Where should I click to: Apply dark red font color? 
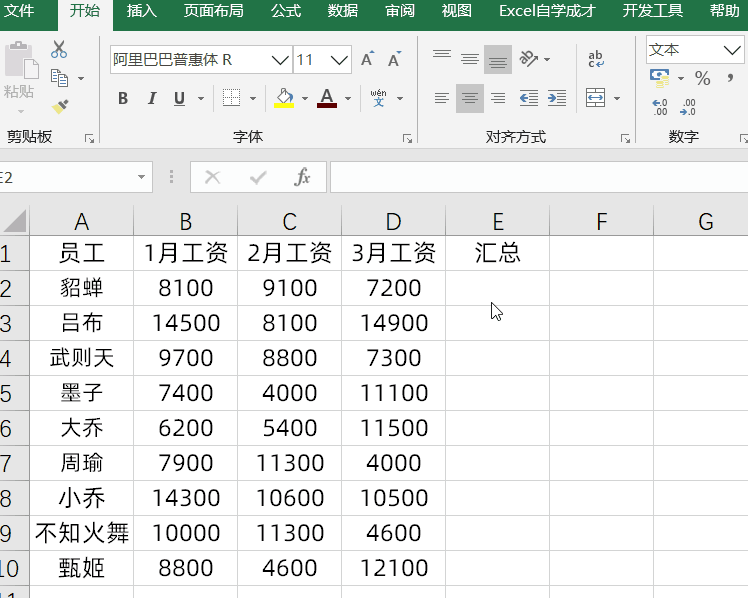pyautogui.click(x=327, y=98)
